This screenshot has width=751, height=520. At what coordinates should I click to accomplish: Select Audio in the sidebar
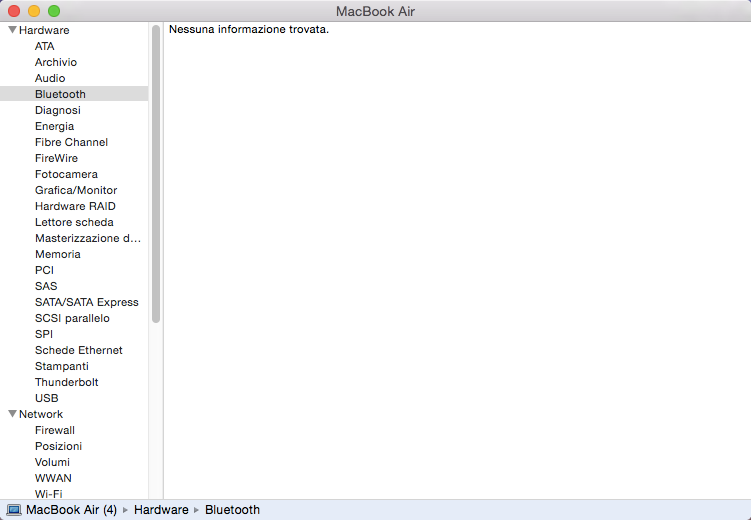click(50, 78)
